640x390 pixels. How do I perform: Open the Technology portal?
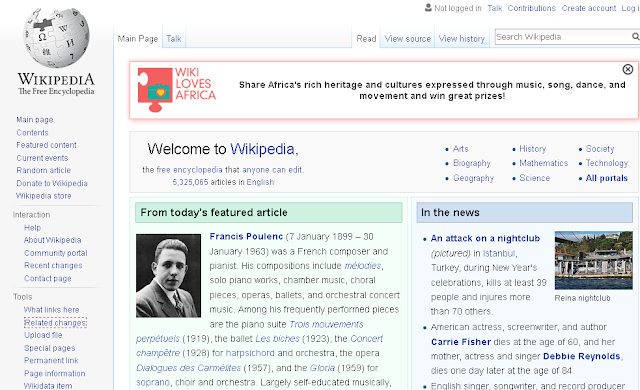(x=607, y=163)
